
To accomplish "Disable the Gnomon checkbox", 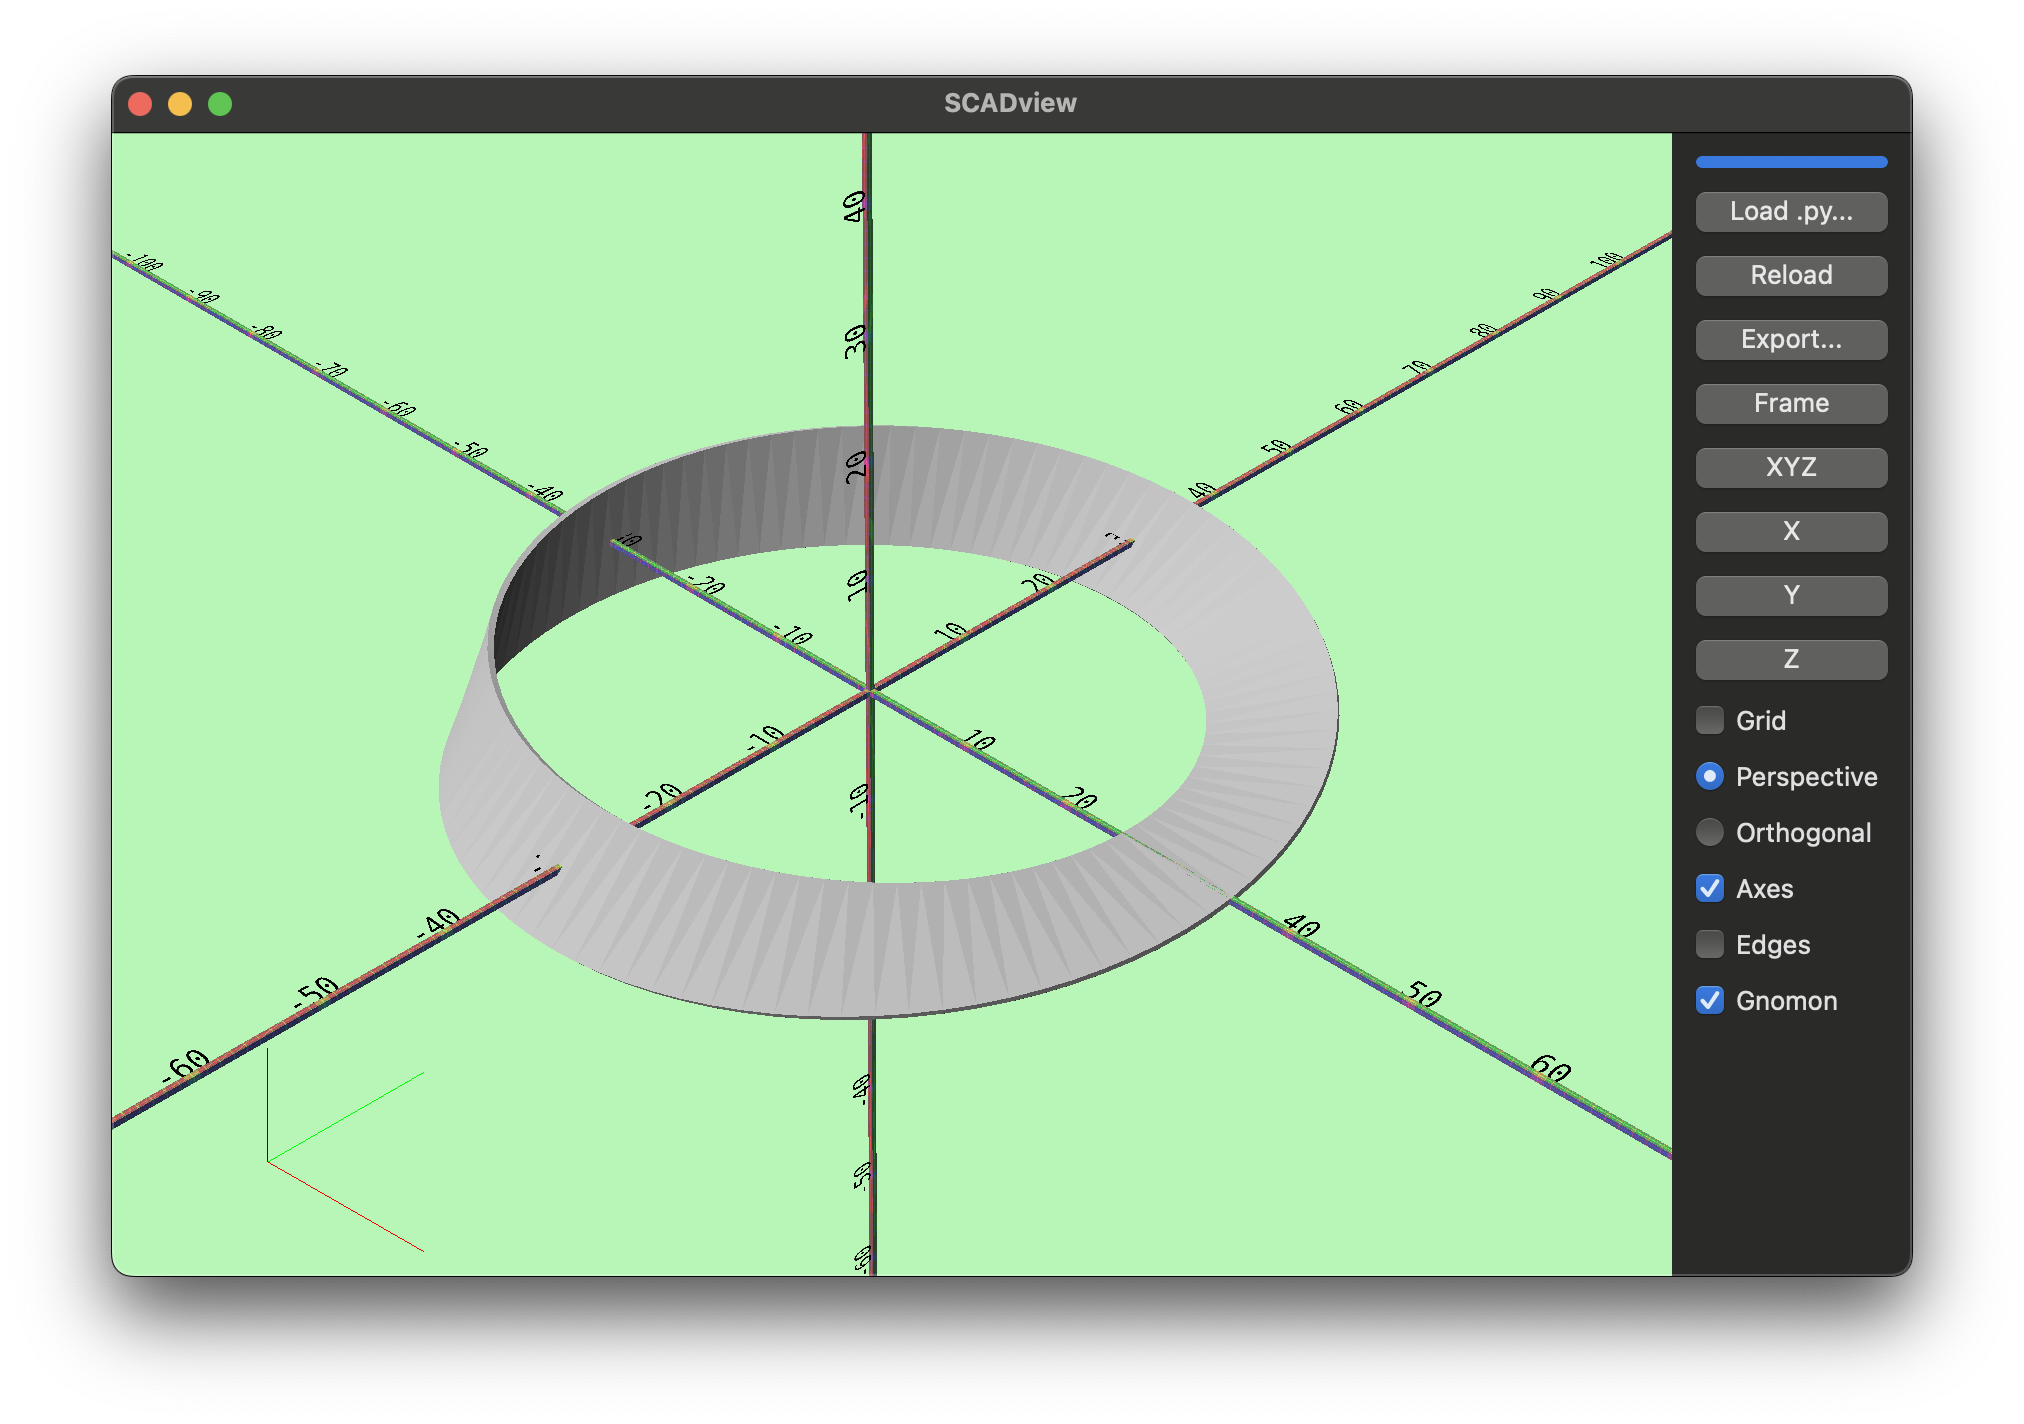I will pos(1710,1000).
